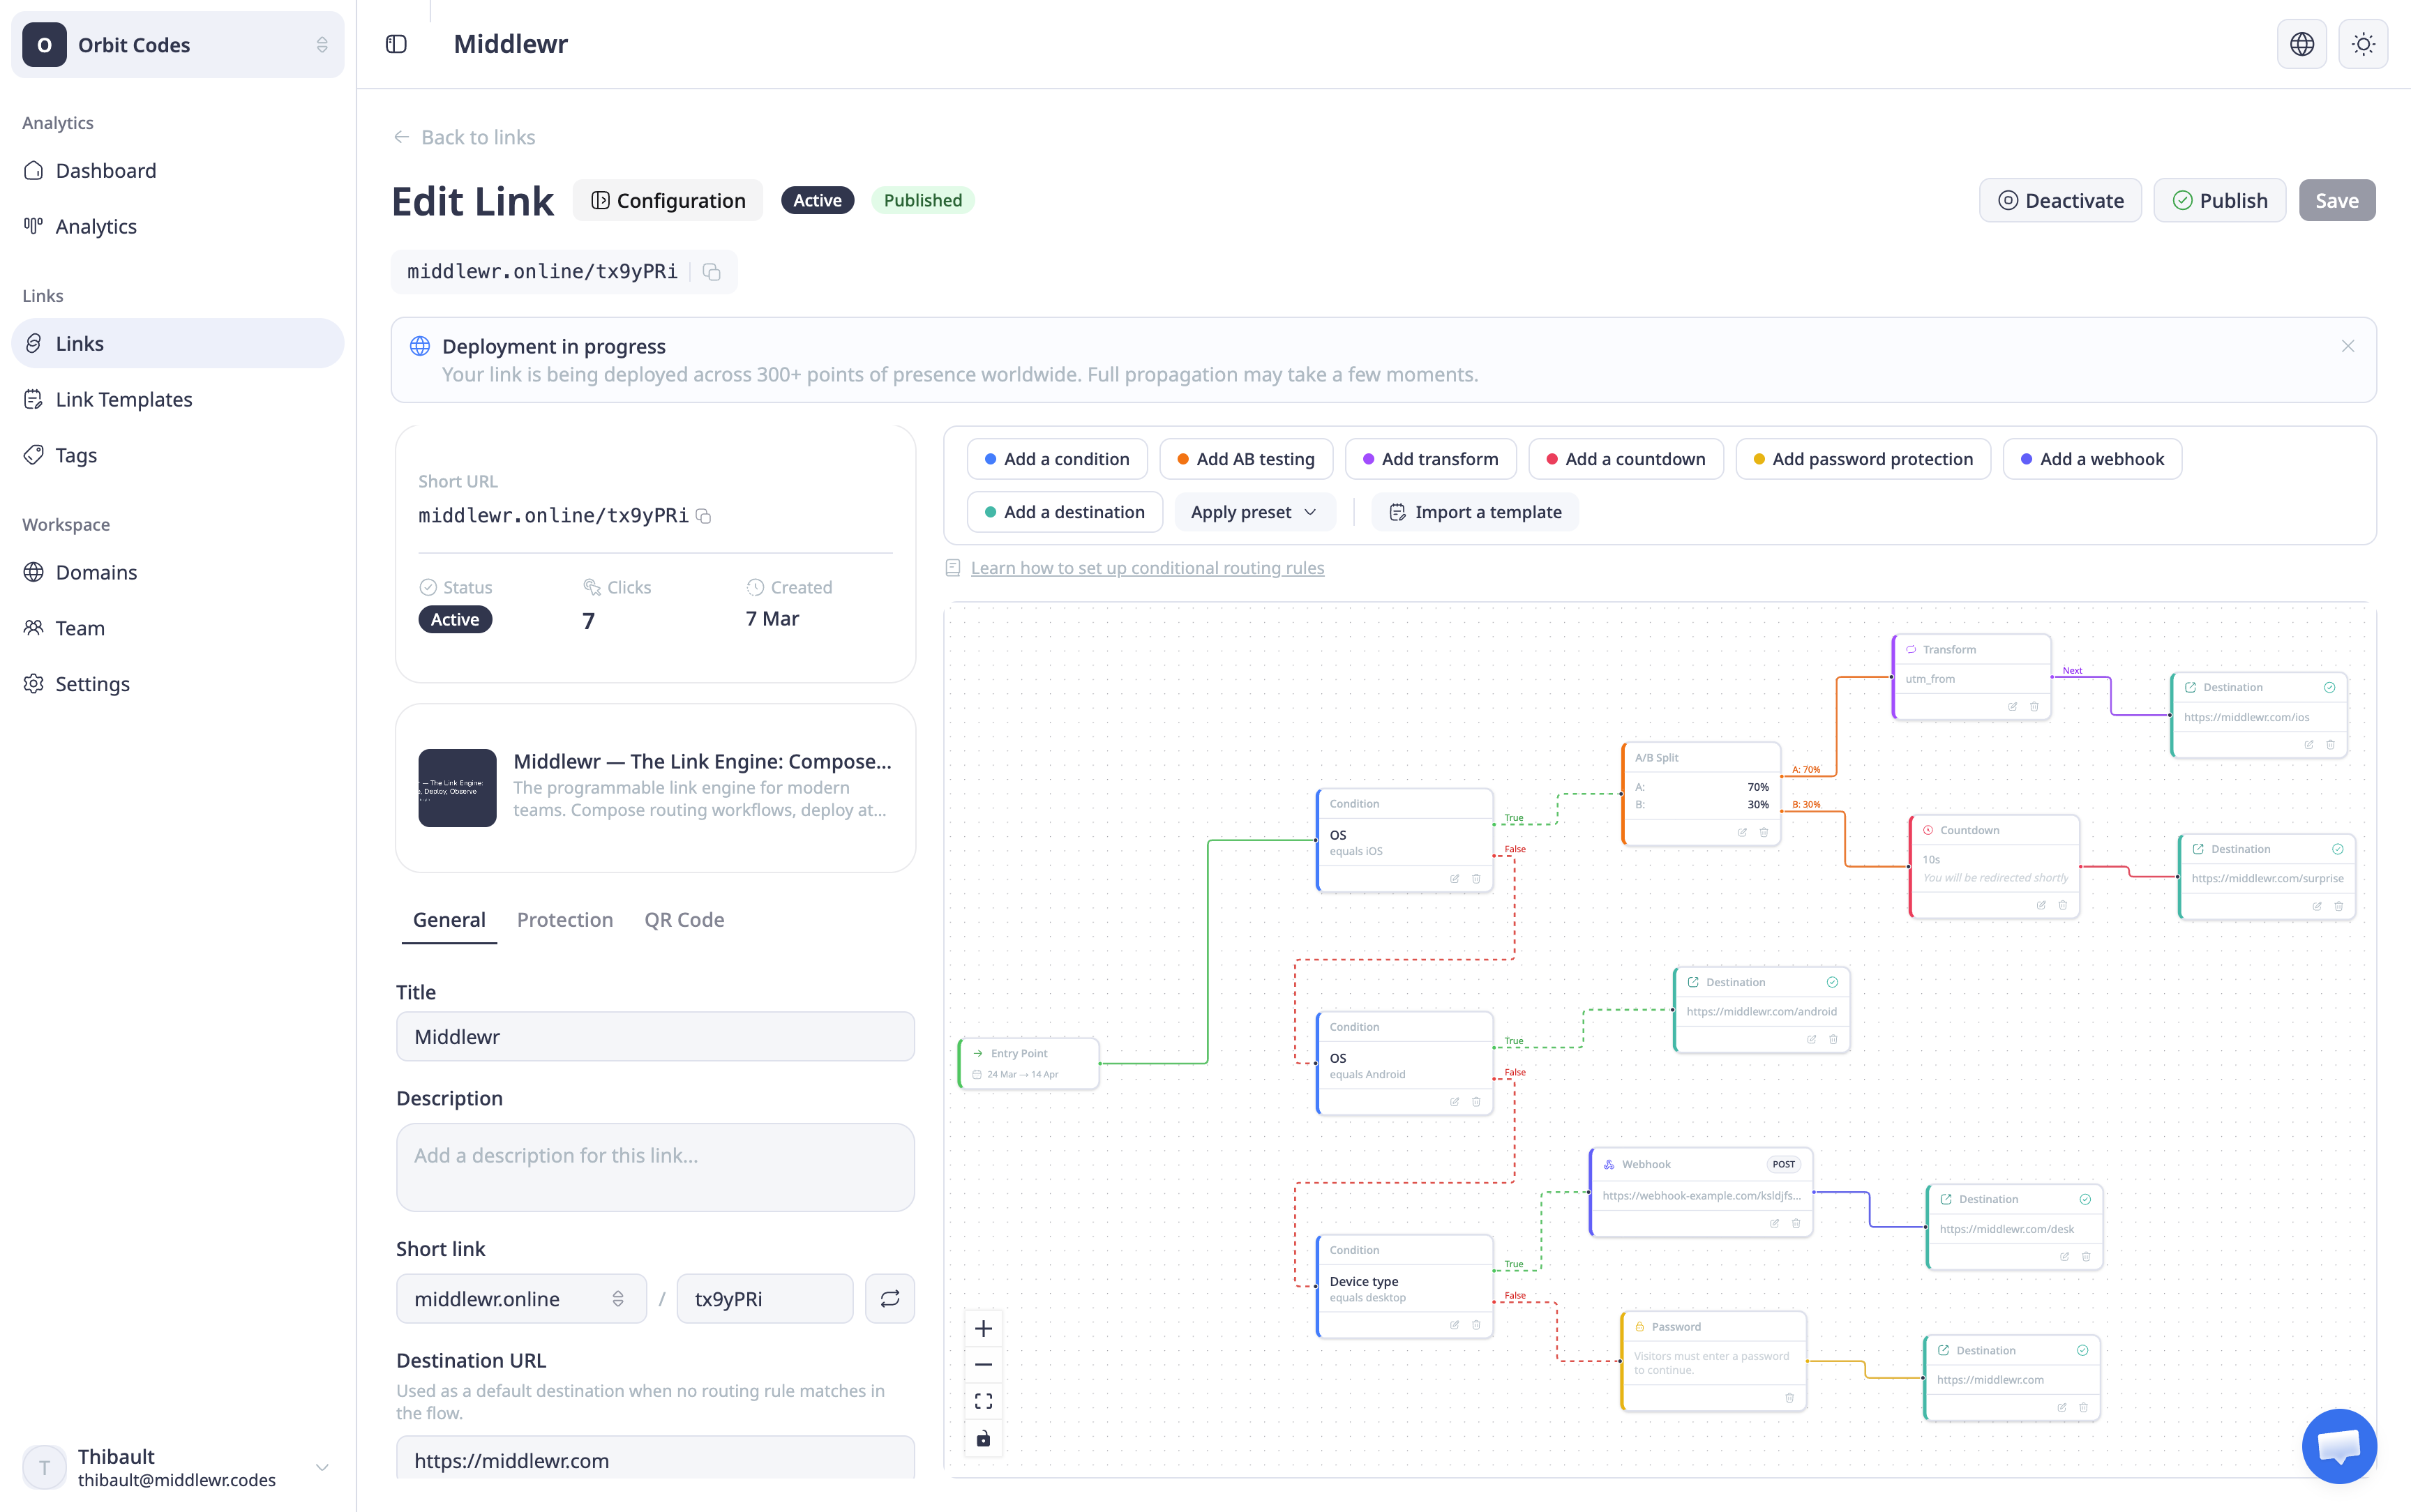Expand Apply preset dropdown
This screenshot has width=2411, height=1512.
click(x=1253, y=512)
